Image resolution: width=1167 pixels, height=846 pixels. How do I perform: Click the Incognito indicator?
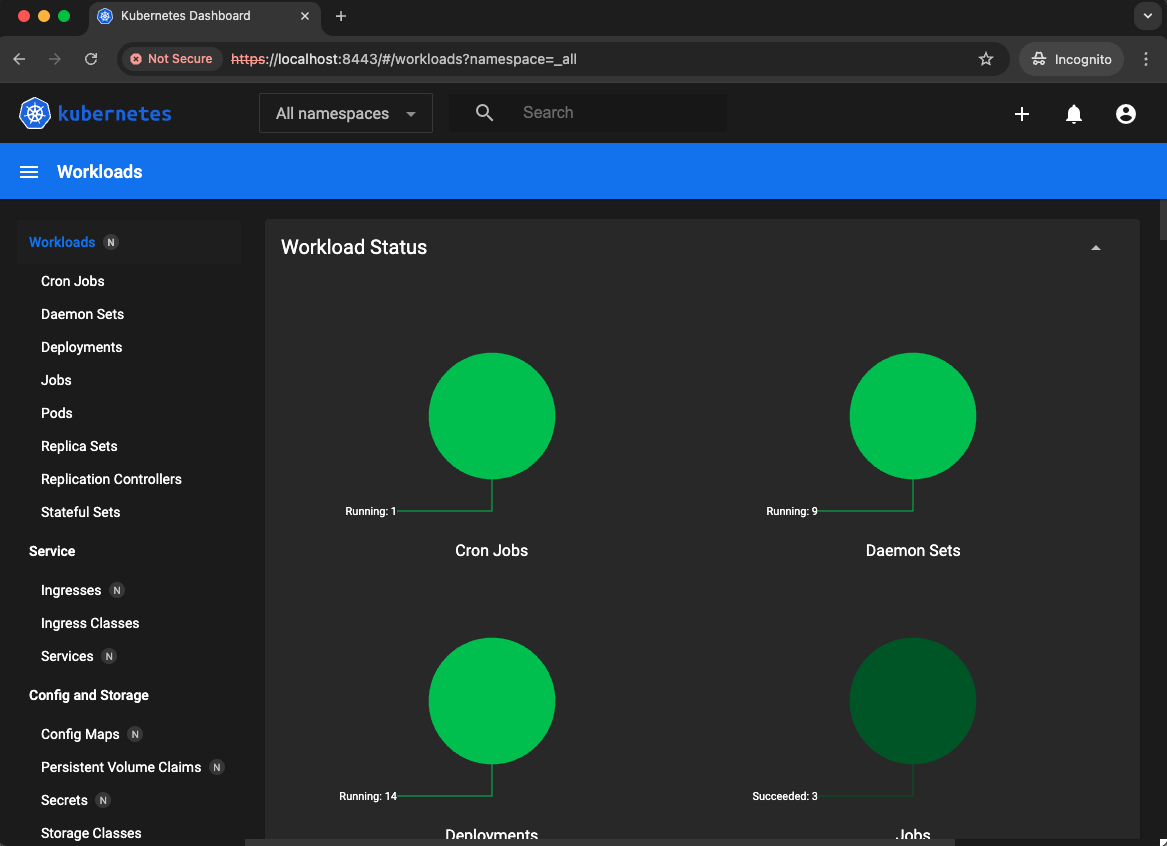point(1071,59)
